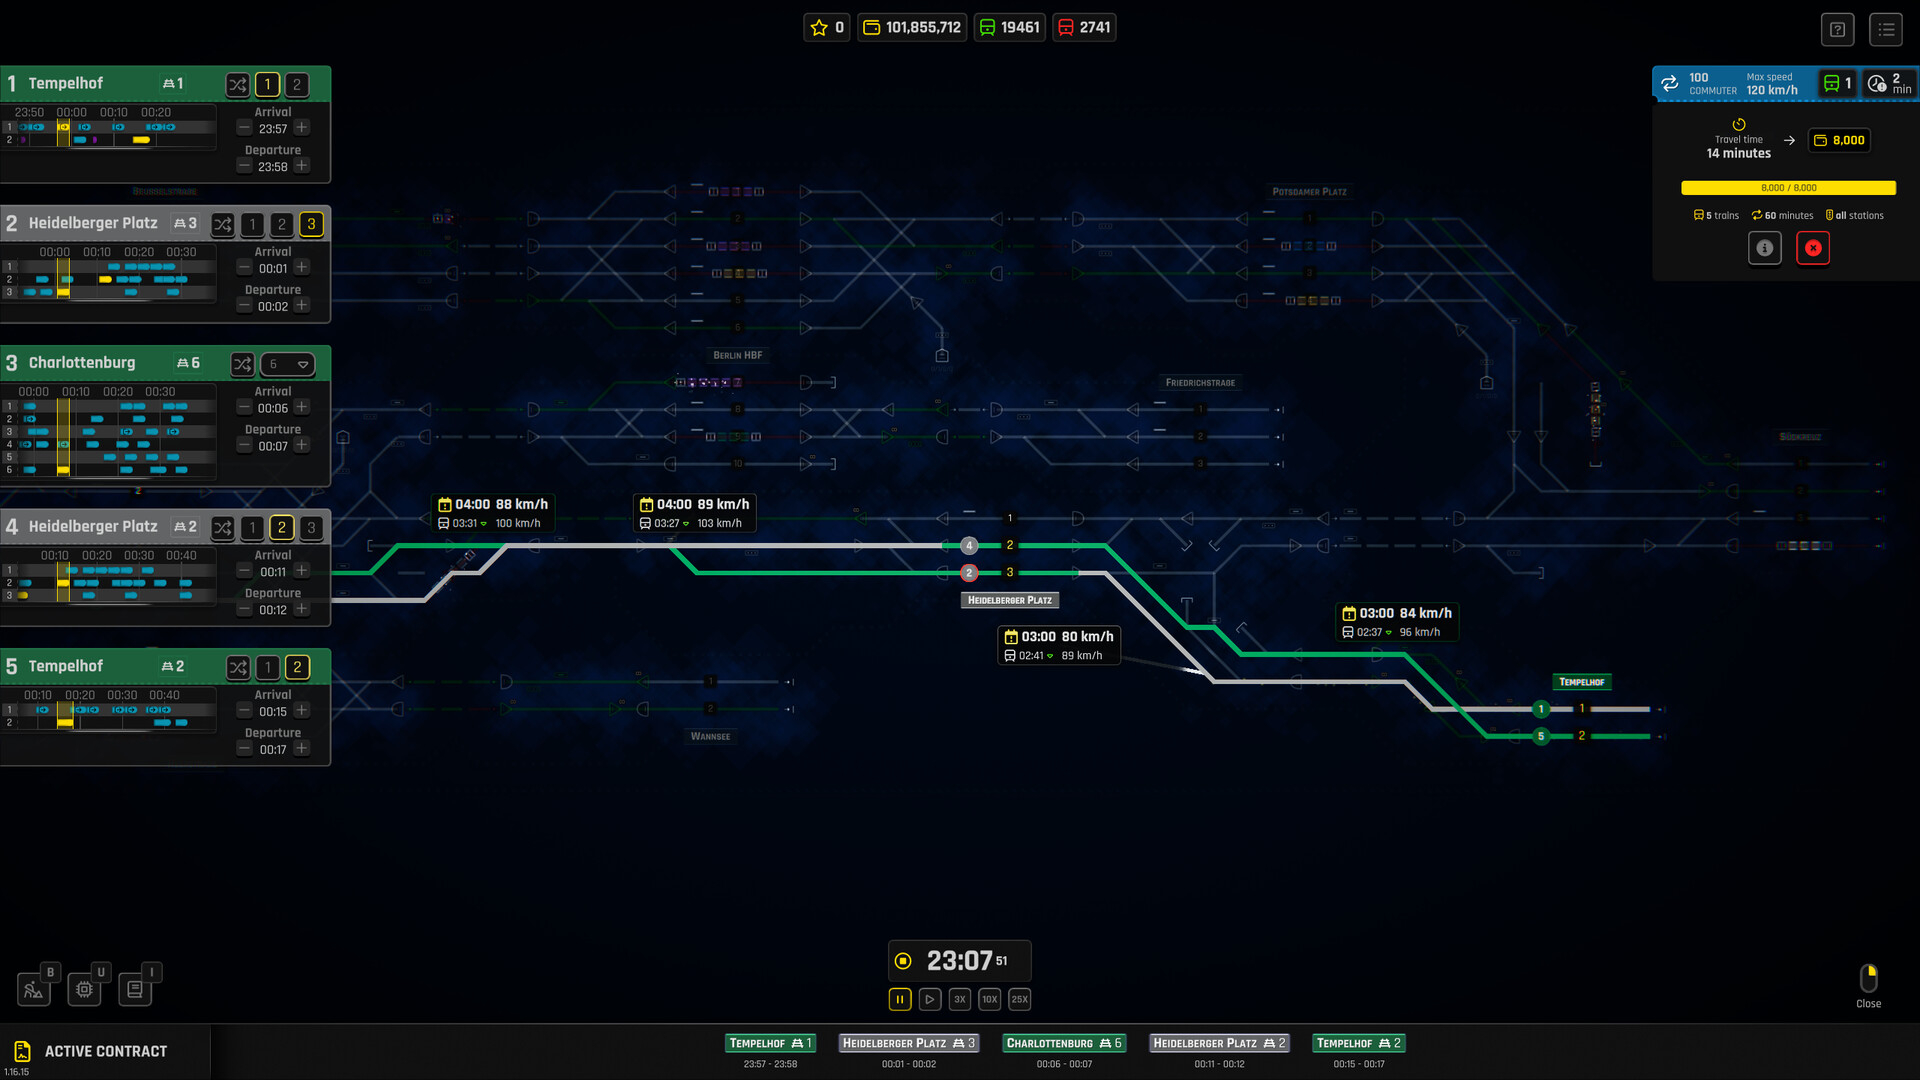Image resolution: width=1920 pixels, height=1080 pixels.
Task: Select platform 3 for Heidelberger Platz stop 4
Action: point(311,527)
